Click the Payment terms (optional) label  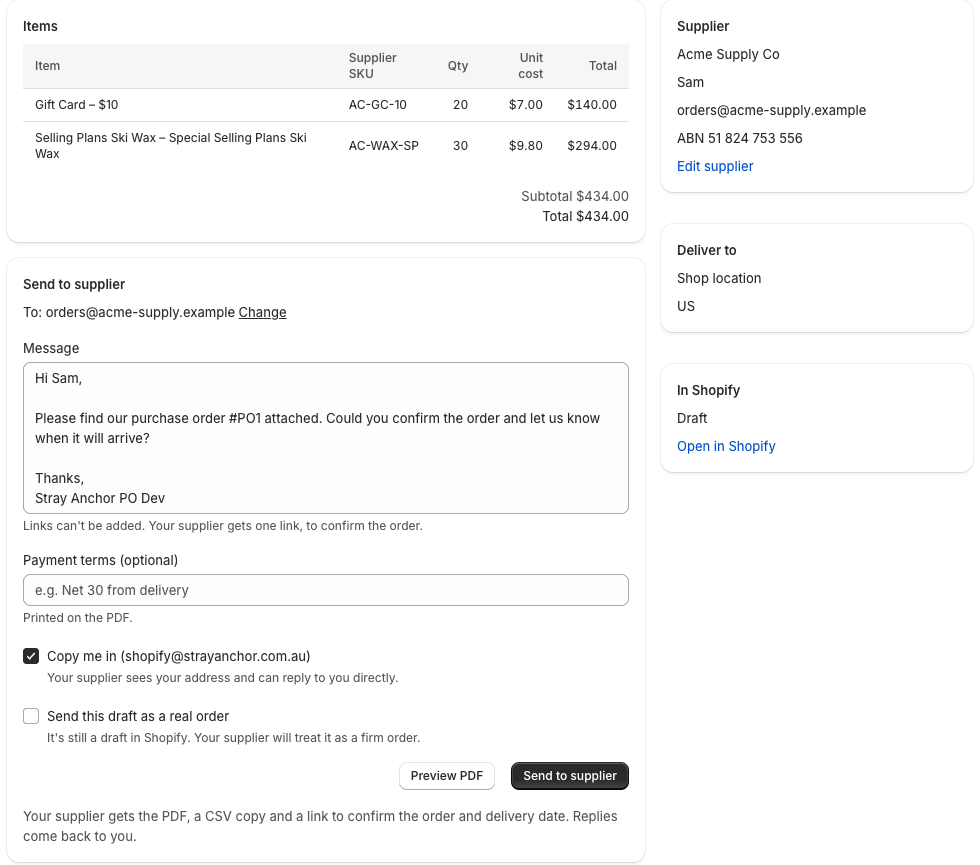coord(101,560)
